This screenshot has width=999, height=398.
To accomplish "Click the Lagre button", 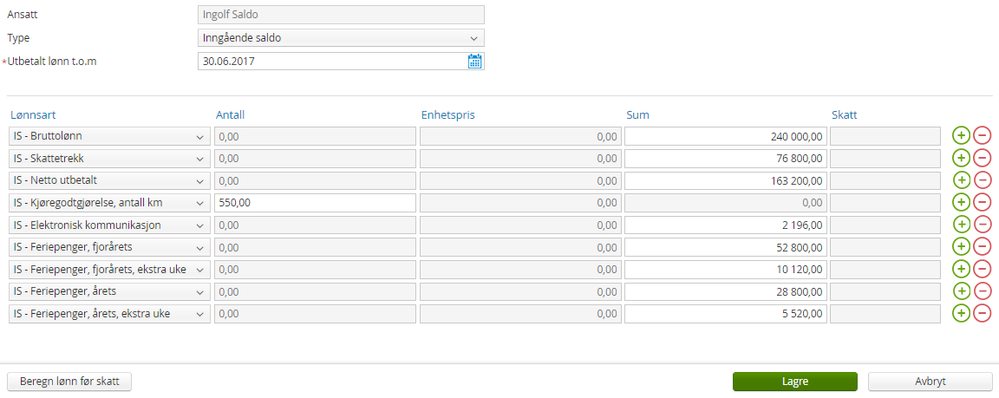I will pos(795,381).
